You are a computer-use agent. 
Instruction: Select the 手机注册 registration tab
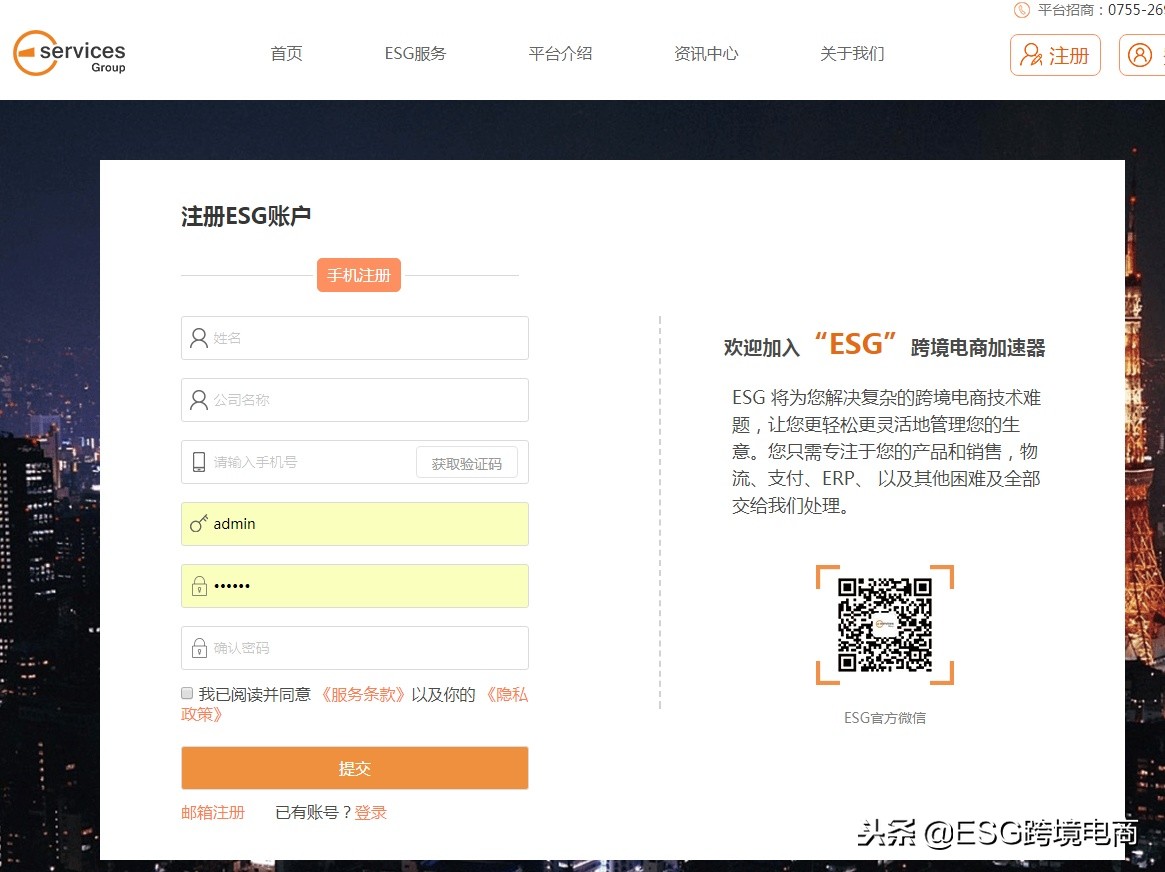pyautogui.click(x=358, y=273)
